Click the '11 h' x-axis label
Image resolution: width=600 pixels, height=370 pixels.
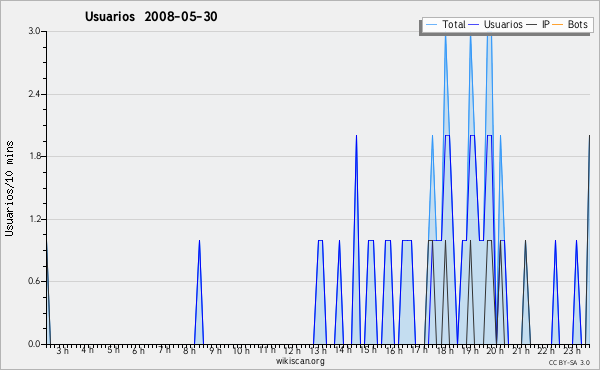click(x=267, y=350)
